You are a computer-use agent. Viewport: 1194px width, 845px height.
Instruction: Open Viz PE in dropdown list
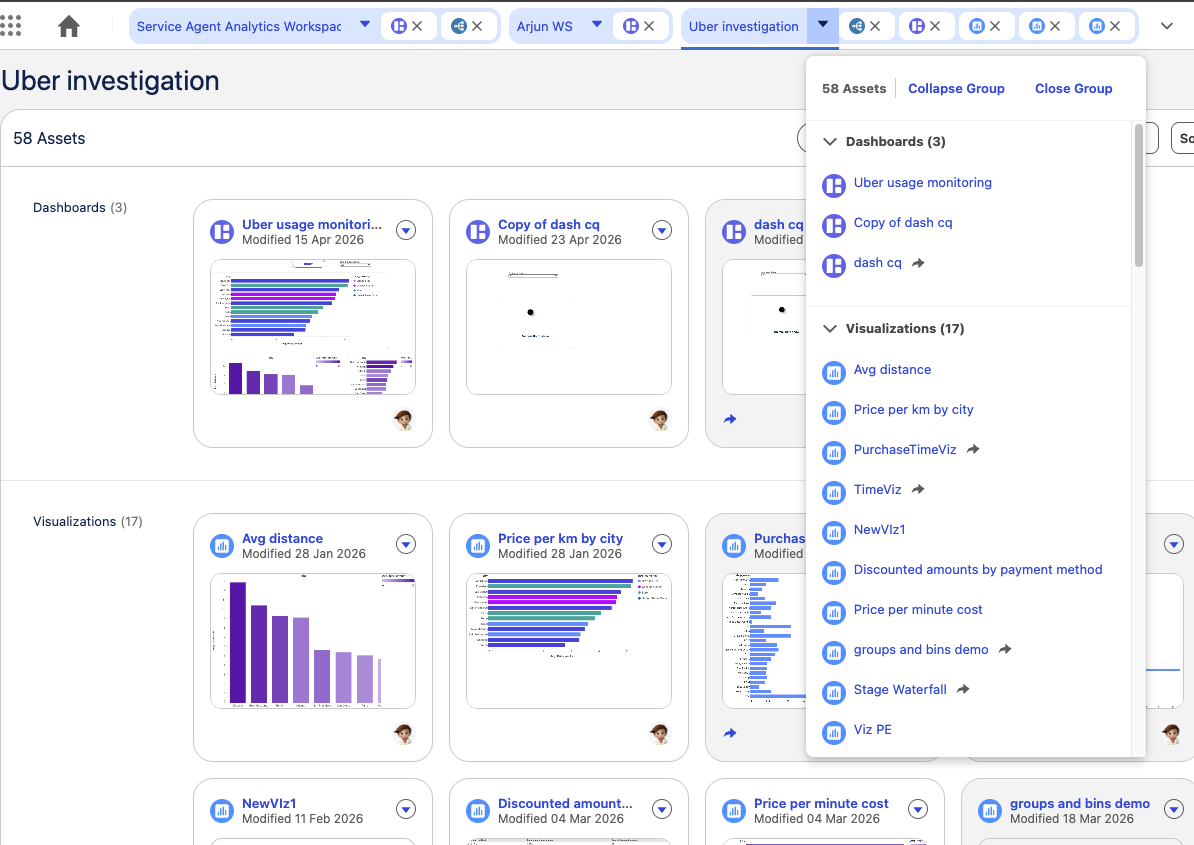click(x=873, y=729)
